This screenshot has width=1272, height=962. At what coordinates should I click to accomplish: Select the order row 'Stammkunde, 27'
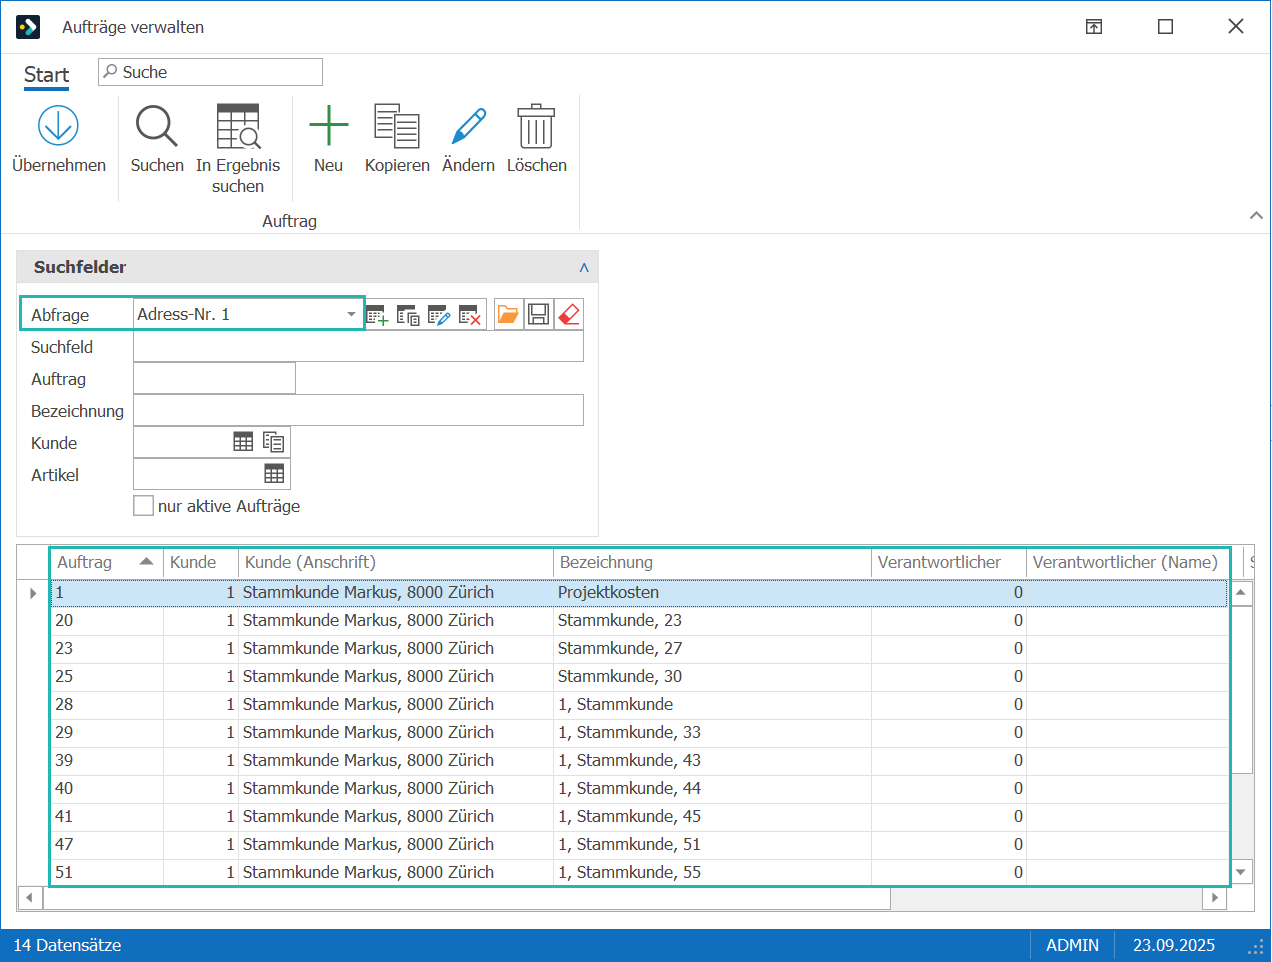pos(639,648)
